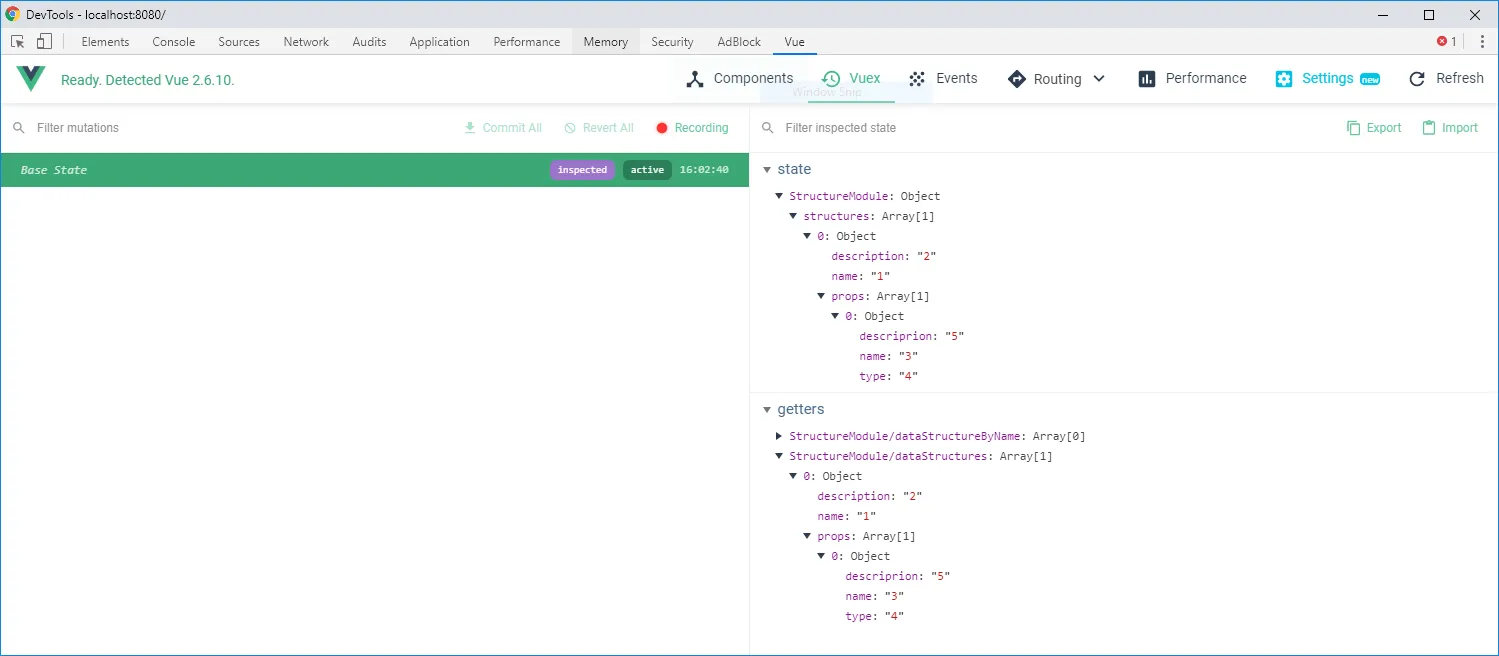Click the Vue logo icon
Viewport: 1499px width, 656px height.
pos(31,79)
